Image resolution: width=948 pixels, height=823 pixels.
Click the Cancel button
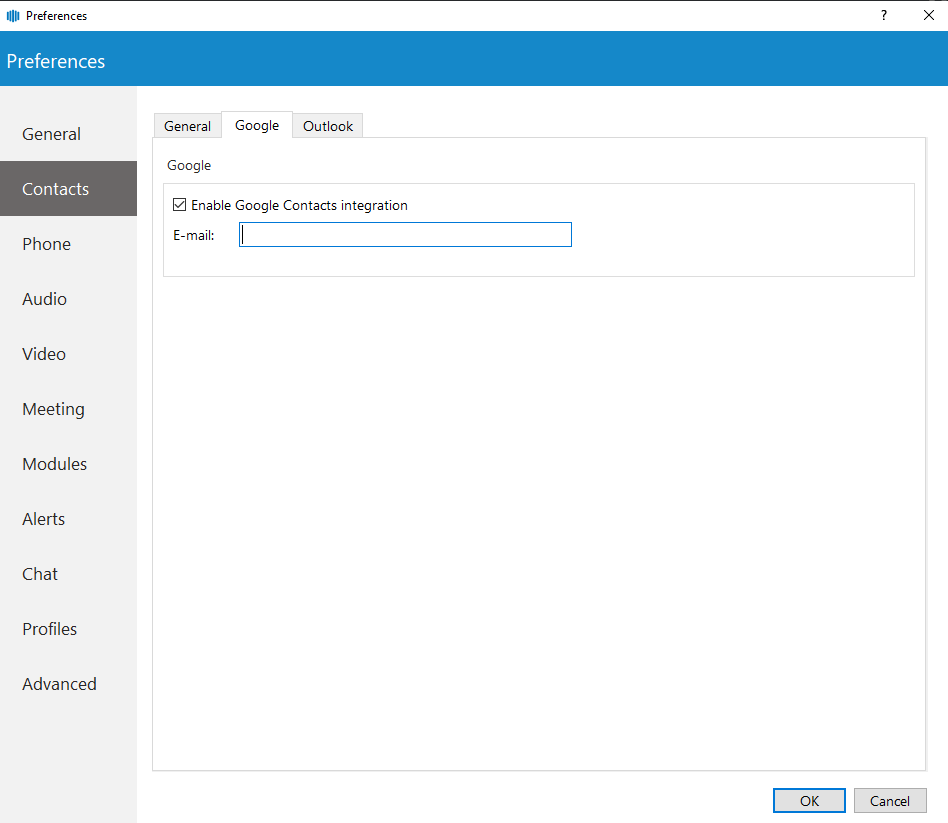click(889, 801)
